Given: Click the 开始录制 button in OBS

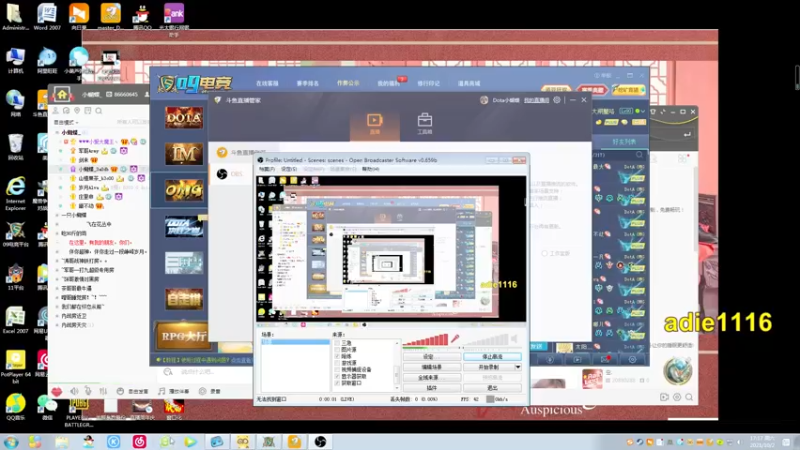Looking at the screenshot, I should pos(489,367).
